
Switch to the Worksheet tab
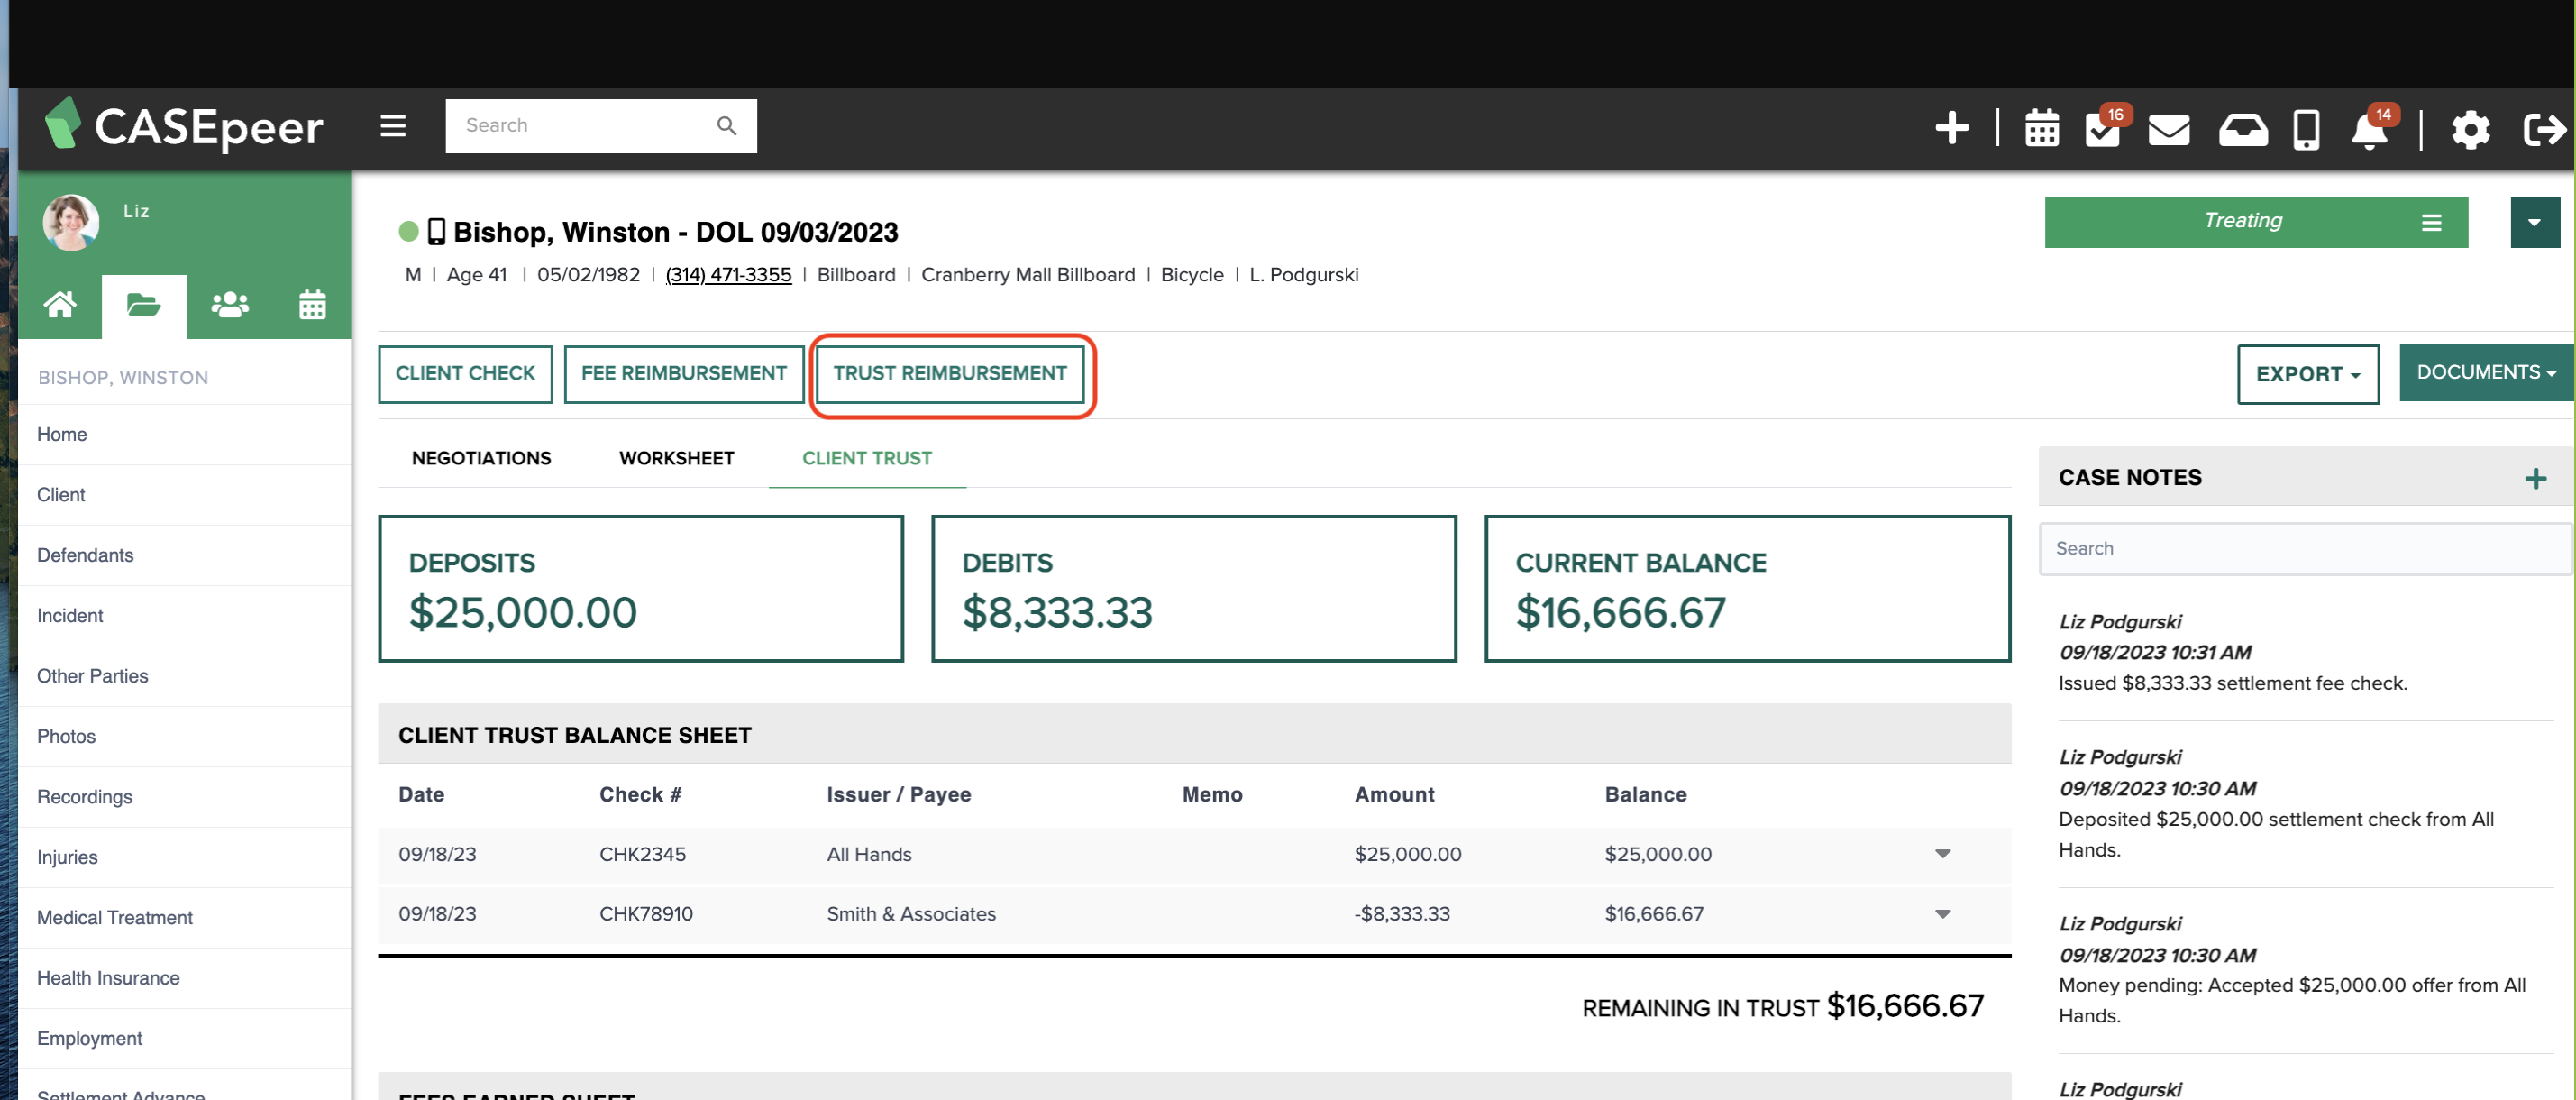pos(676,458)
